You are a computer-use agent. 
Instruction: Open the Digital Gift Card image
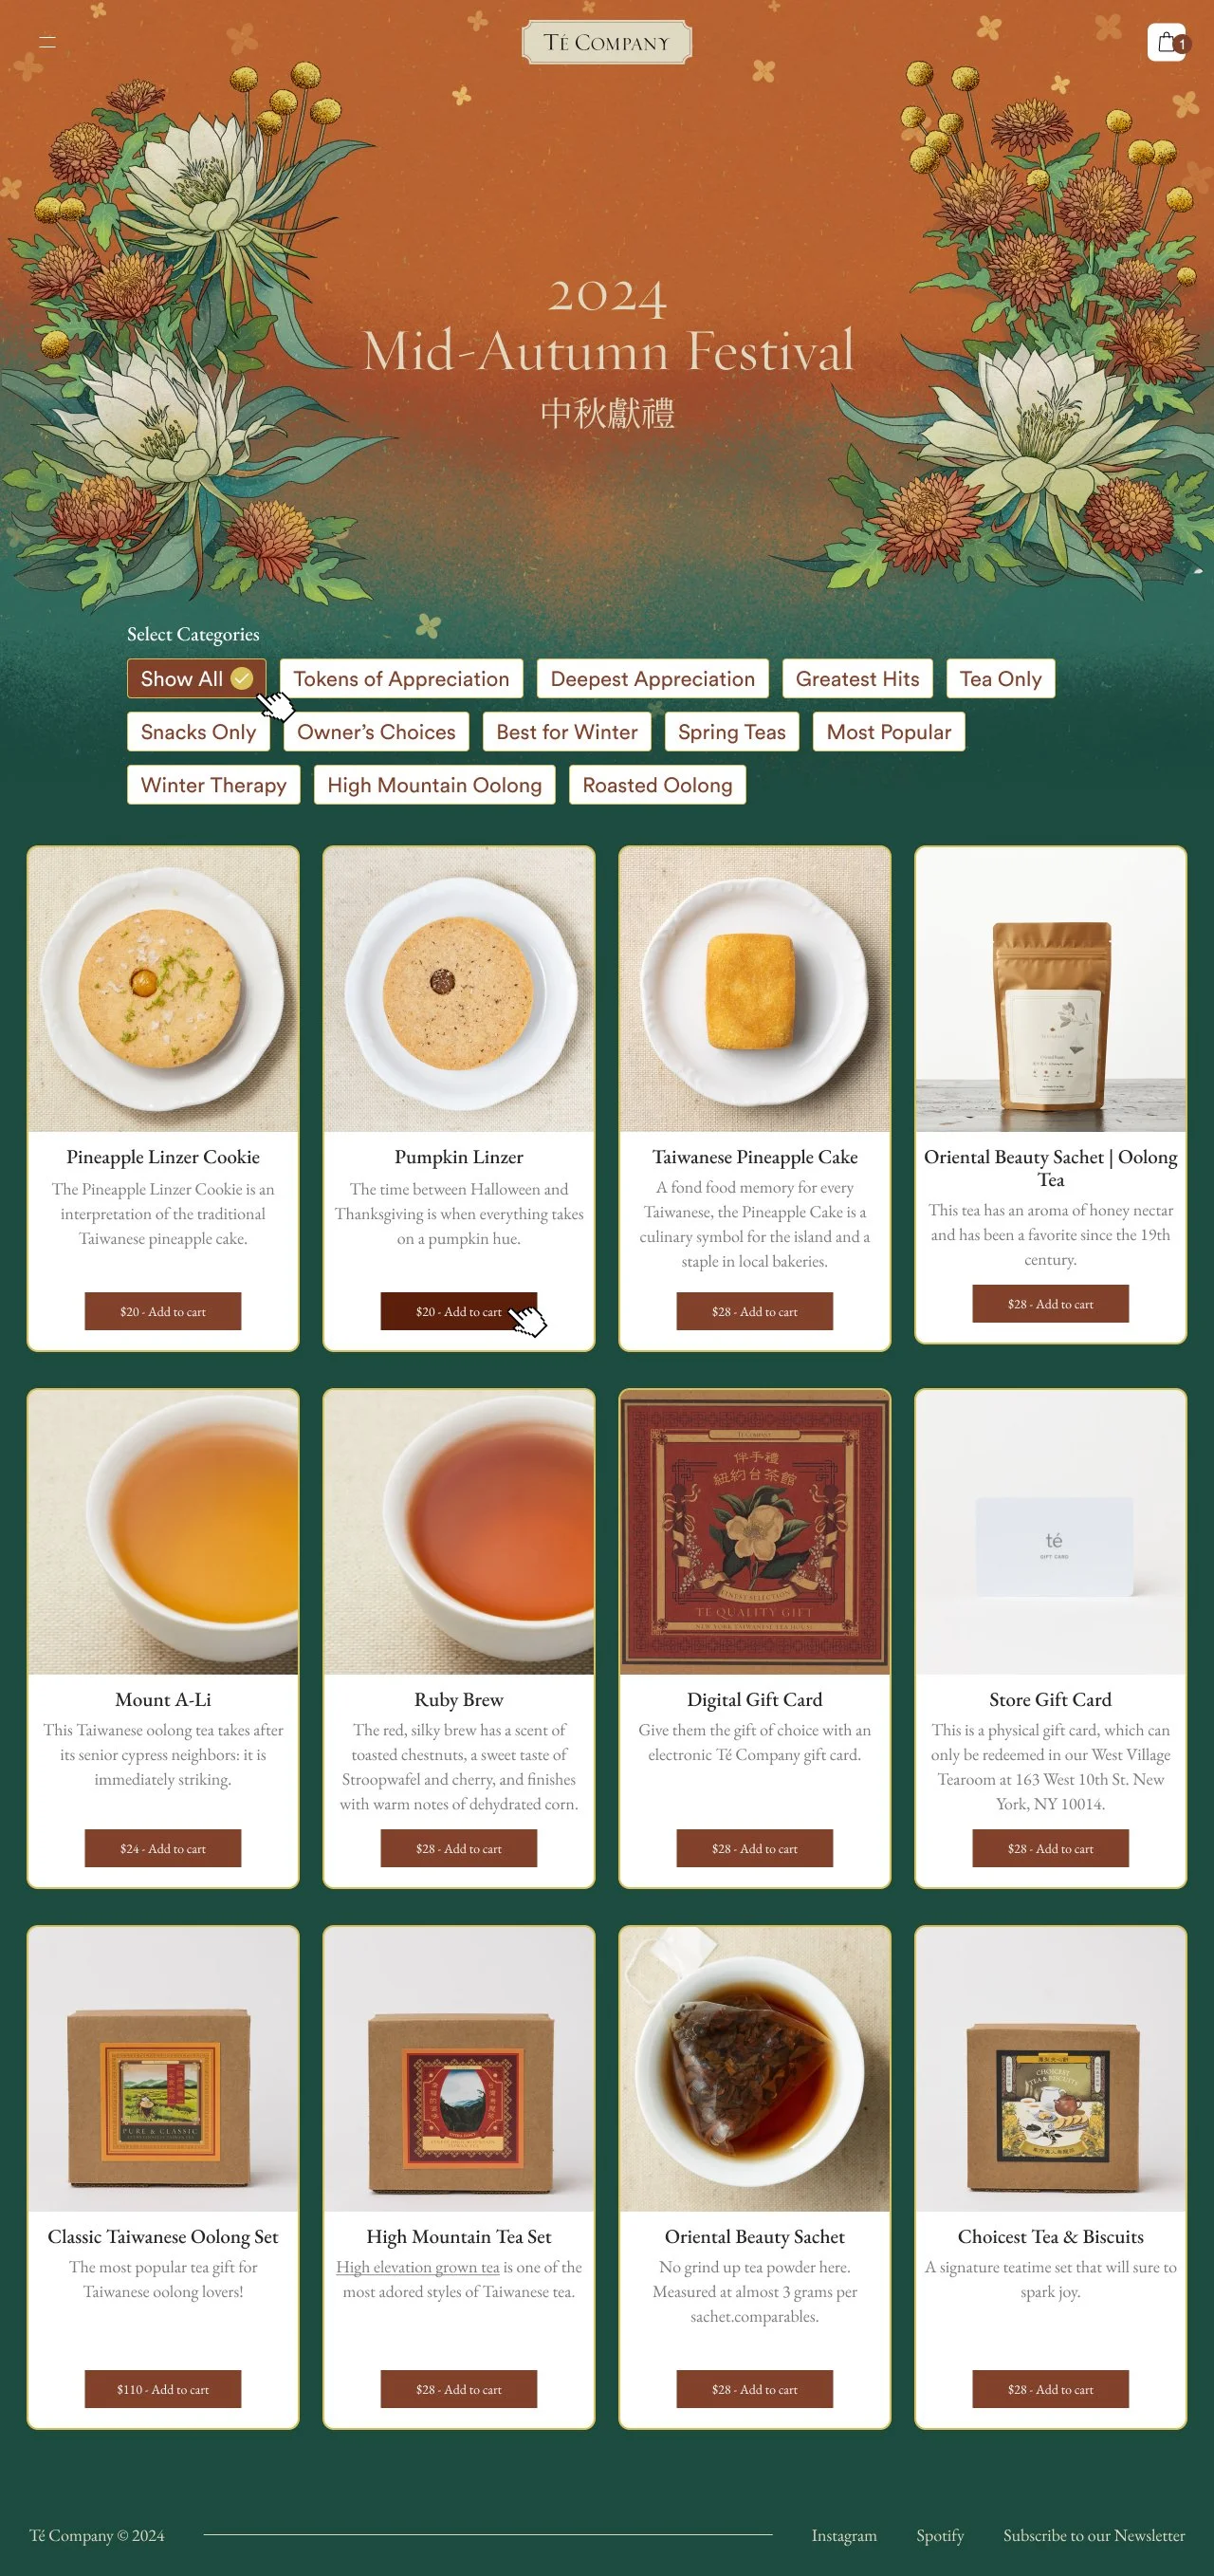tap(755, 1532)
